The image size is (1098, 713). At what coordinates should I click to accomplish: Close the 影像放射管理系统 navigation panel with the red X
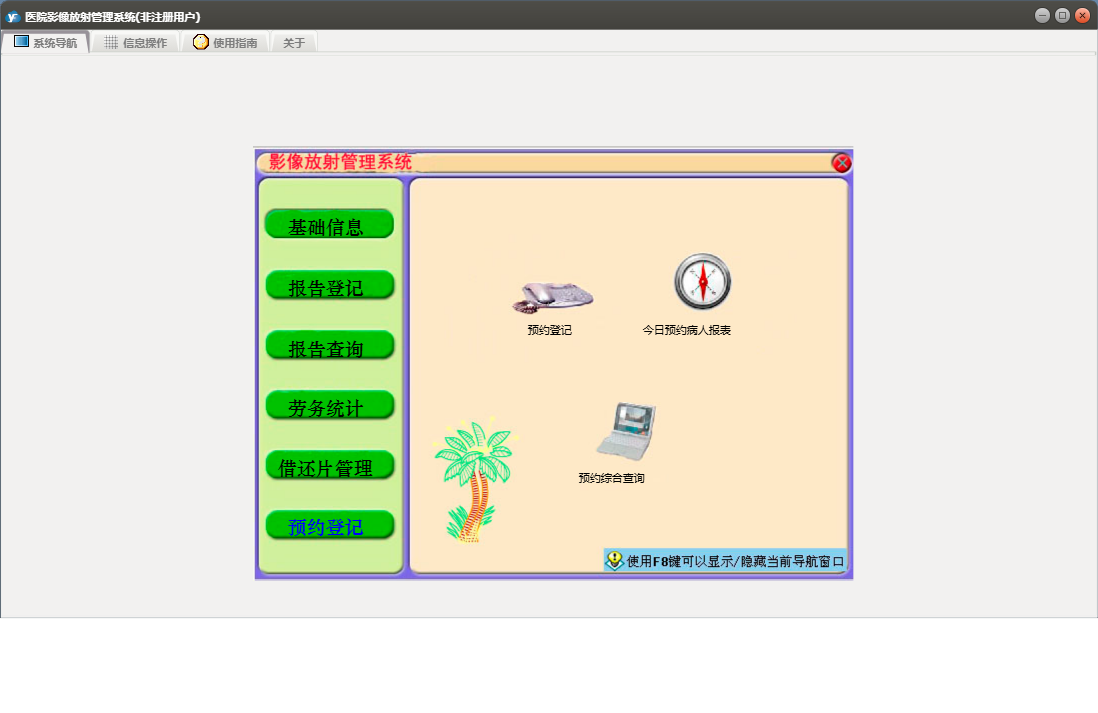click(841, 163)
